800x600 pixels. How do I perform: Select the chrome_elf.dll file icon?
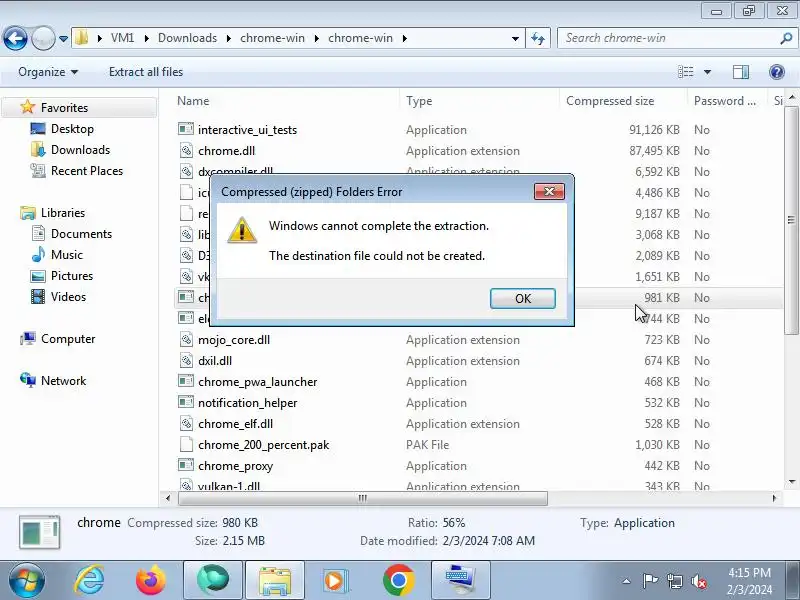[186, 423]
